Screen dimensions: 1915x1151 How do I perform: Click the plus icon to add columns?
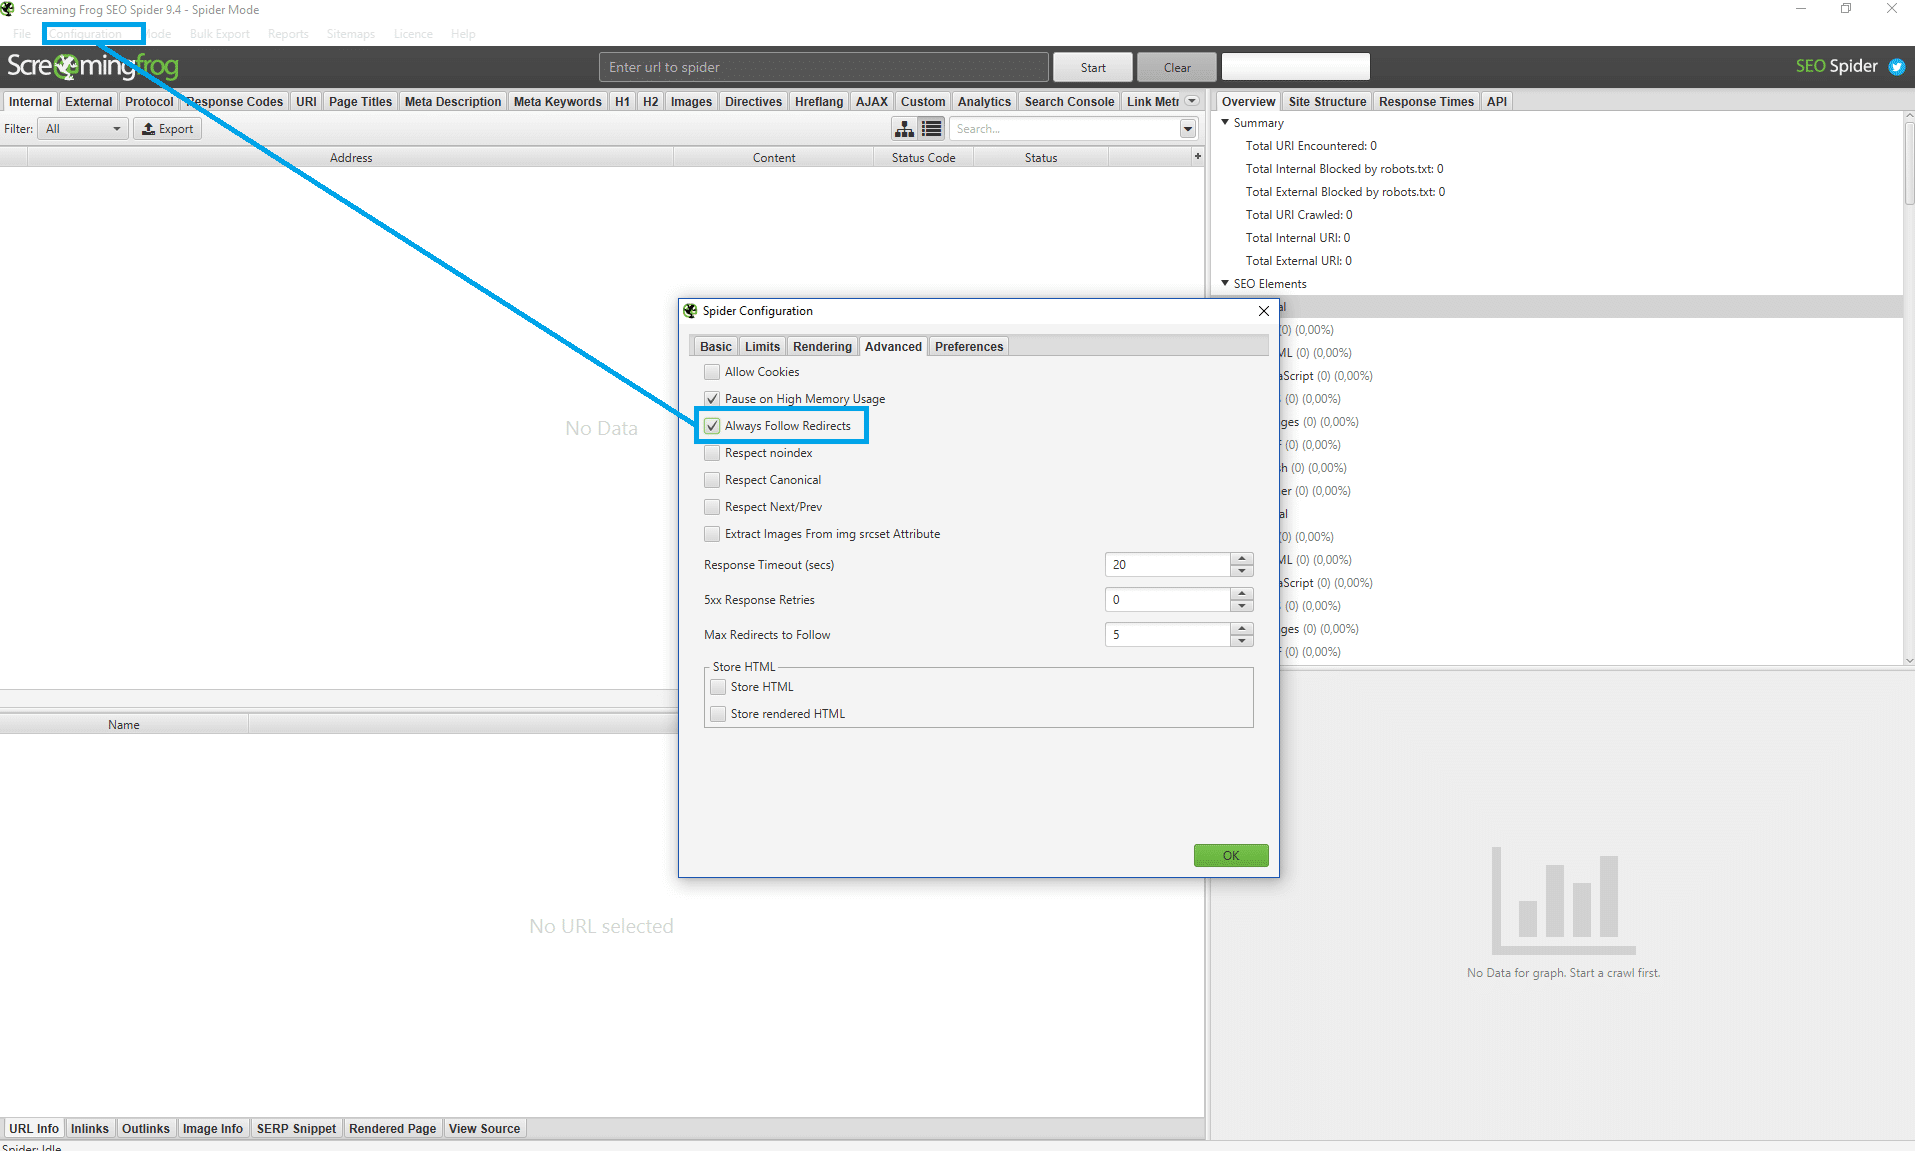[x=1197, y=156]
